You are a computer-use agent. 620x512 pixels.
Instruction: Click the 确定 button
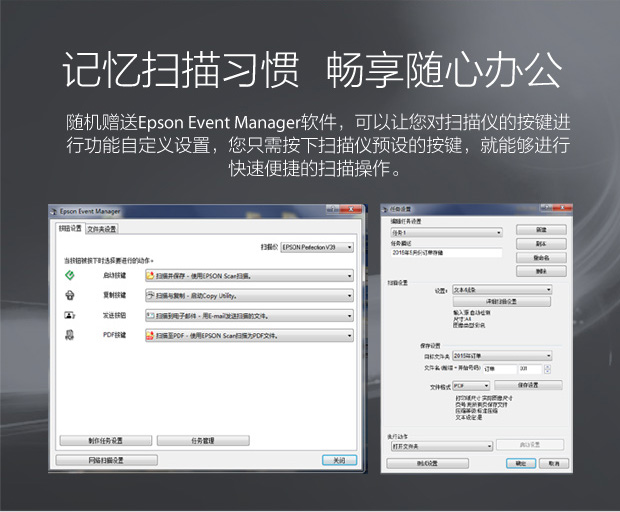pyautogui.click(x=521, y=463)
